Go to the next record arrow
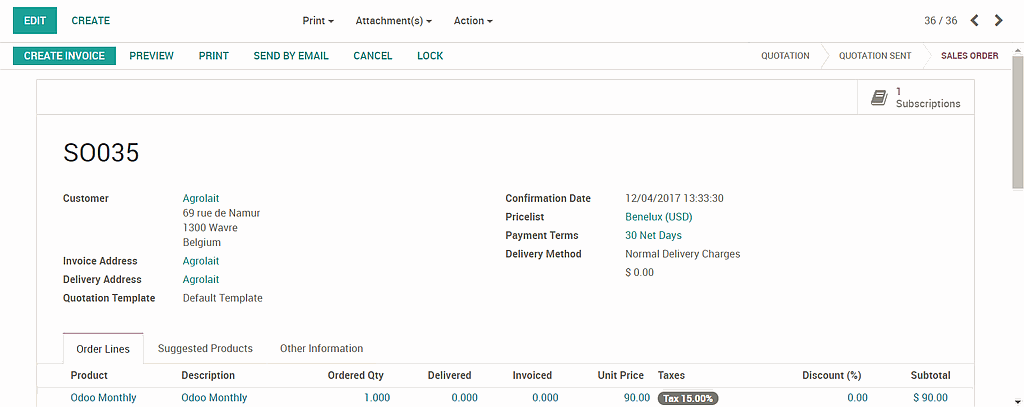This screenshot has width=1024, height=407. 998,20
